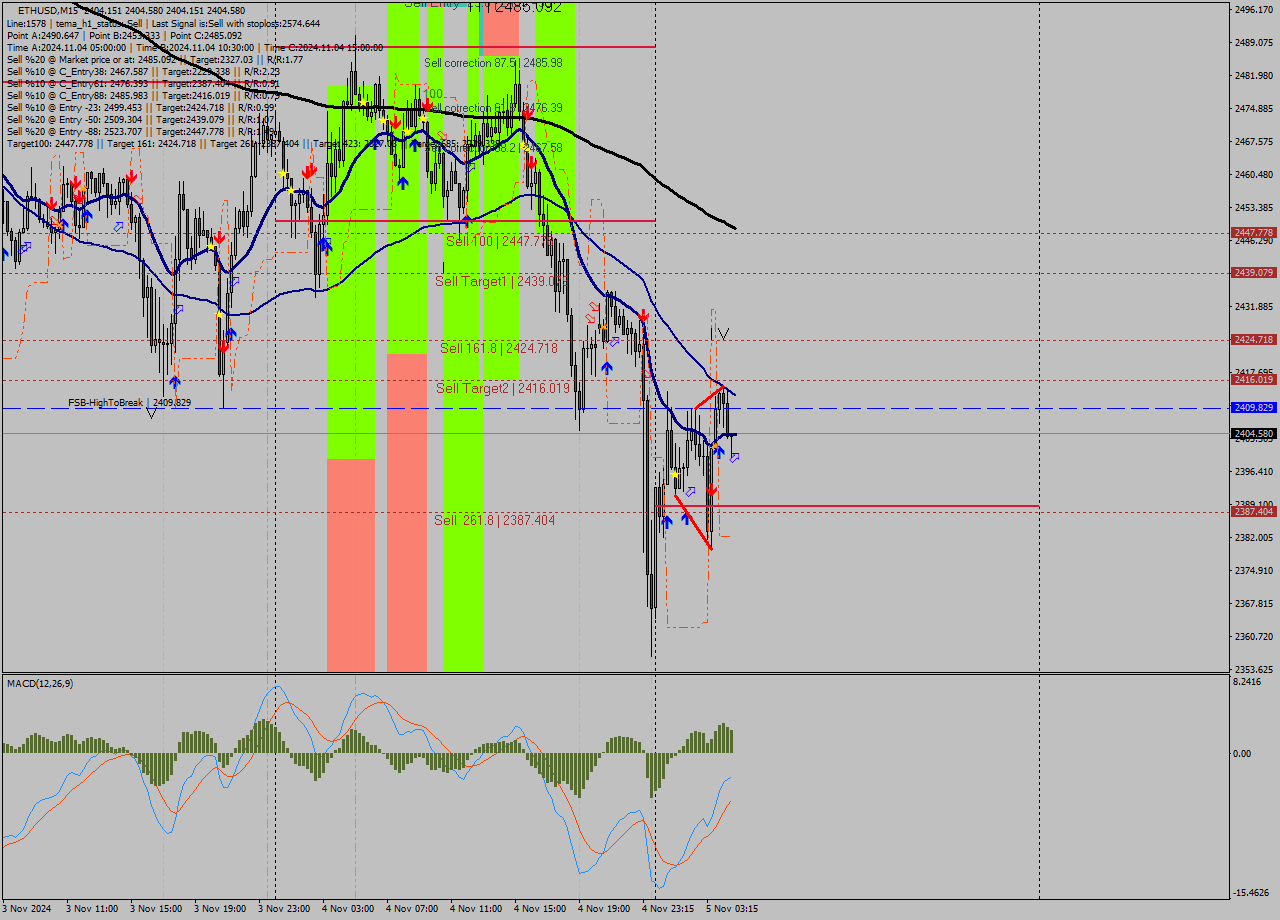Click the 'Sell %10 @ C_Entry61: 2476.393' line
Viewport: 1280px width, 920px height.
(x=143, y=83)
